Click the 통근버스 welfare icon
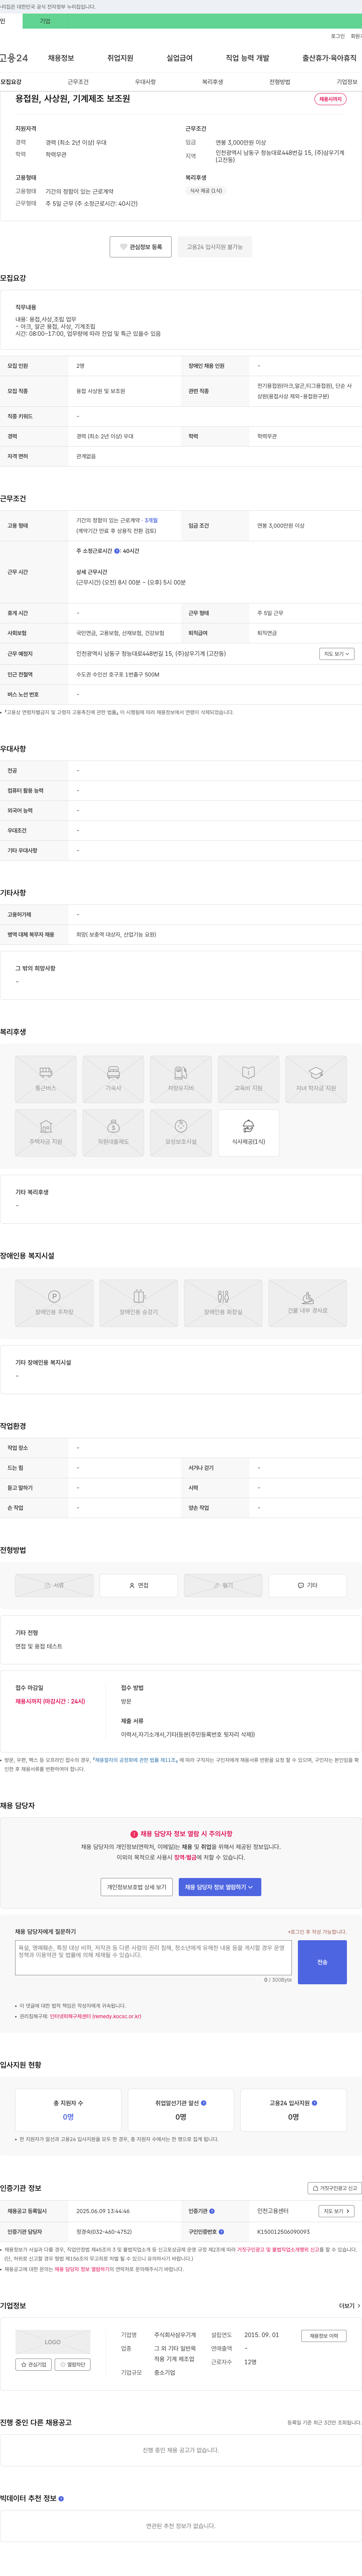The height and width of the screenshot is (2576, 362). [46, 1079]
